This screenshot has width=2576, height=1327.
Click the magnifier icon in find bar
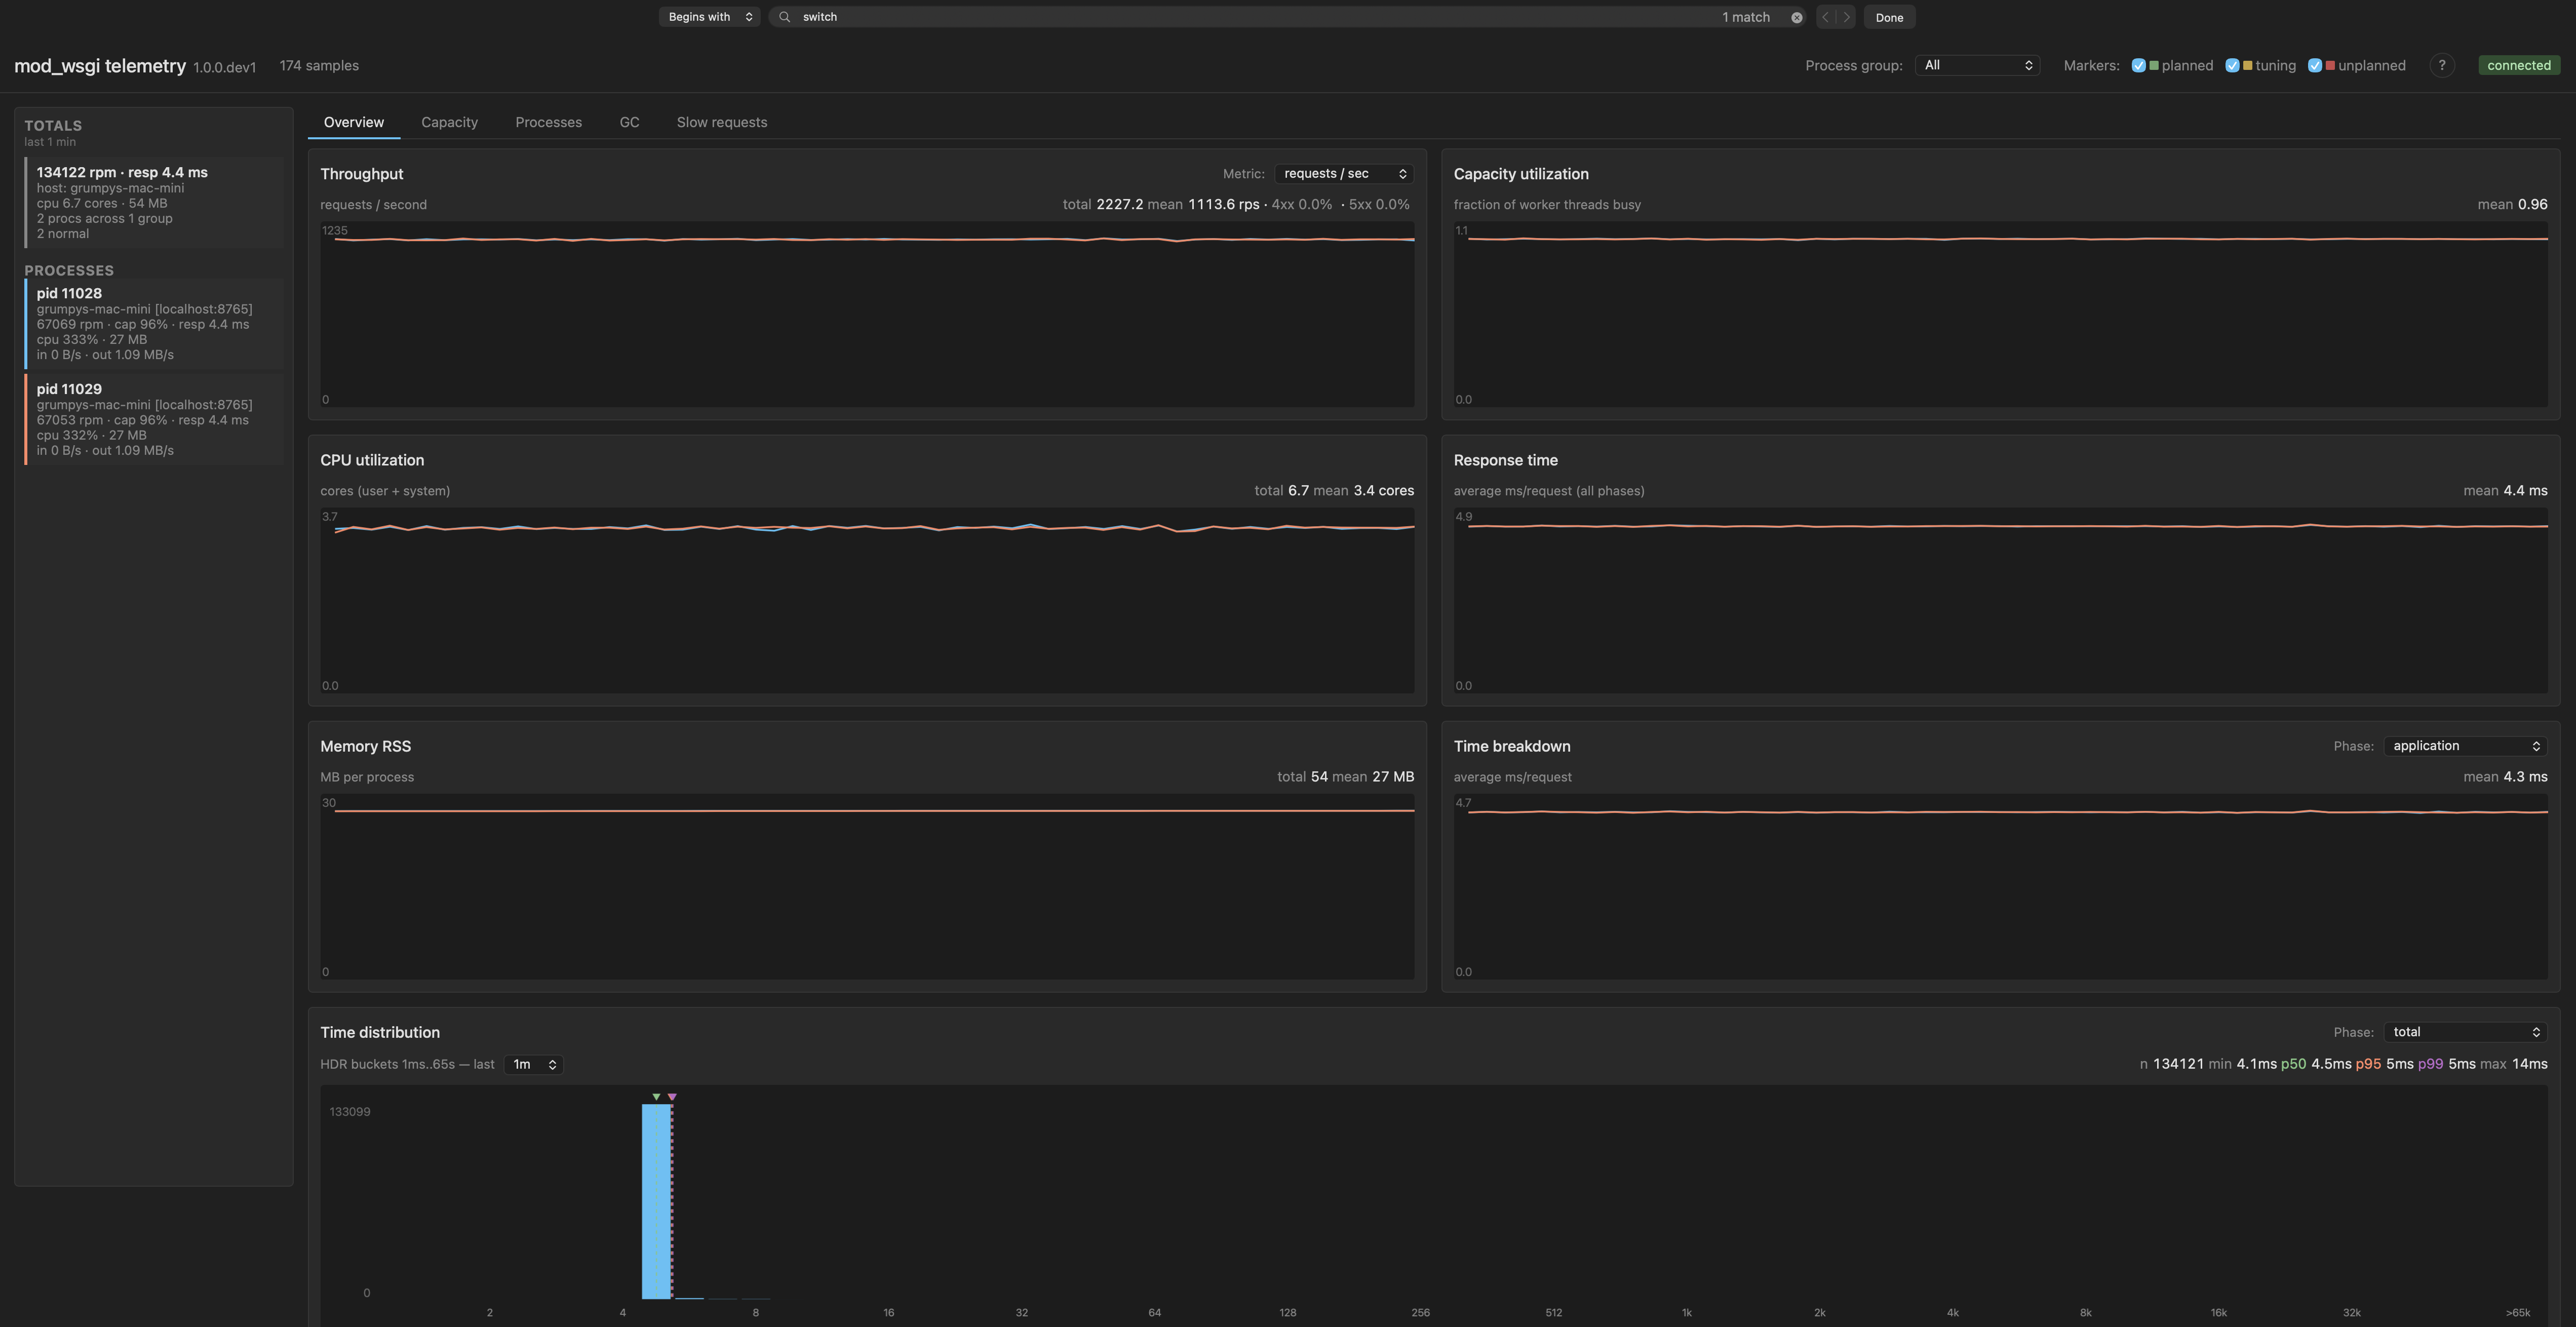pos(784,17)
